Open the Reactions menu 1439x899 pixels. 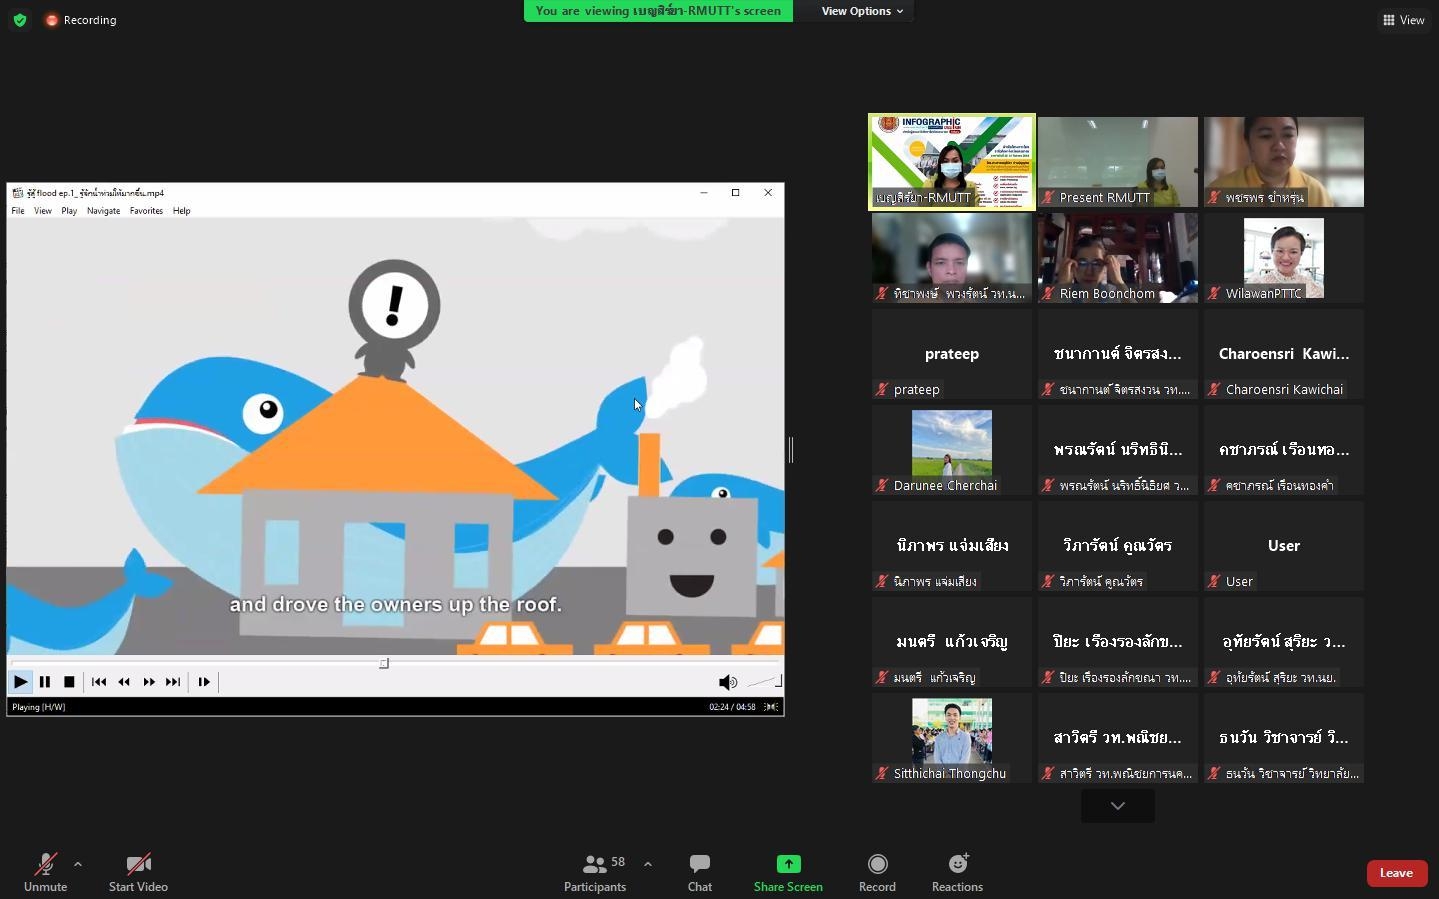click(x=957, y=873)
